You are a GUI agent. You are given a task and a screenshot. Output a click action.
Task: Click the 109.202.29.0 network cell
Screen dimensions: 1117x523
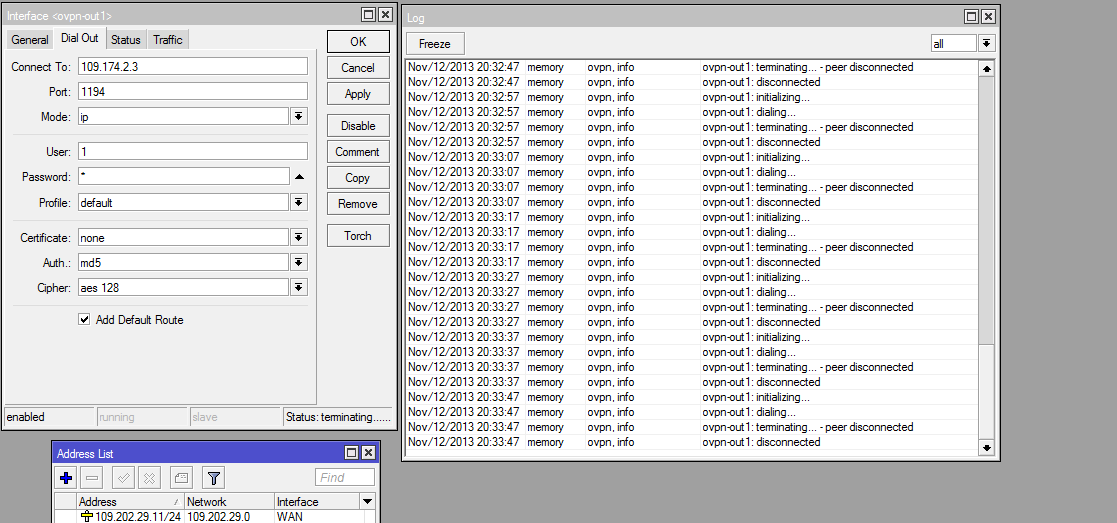pos(229,517)
